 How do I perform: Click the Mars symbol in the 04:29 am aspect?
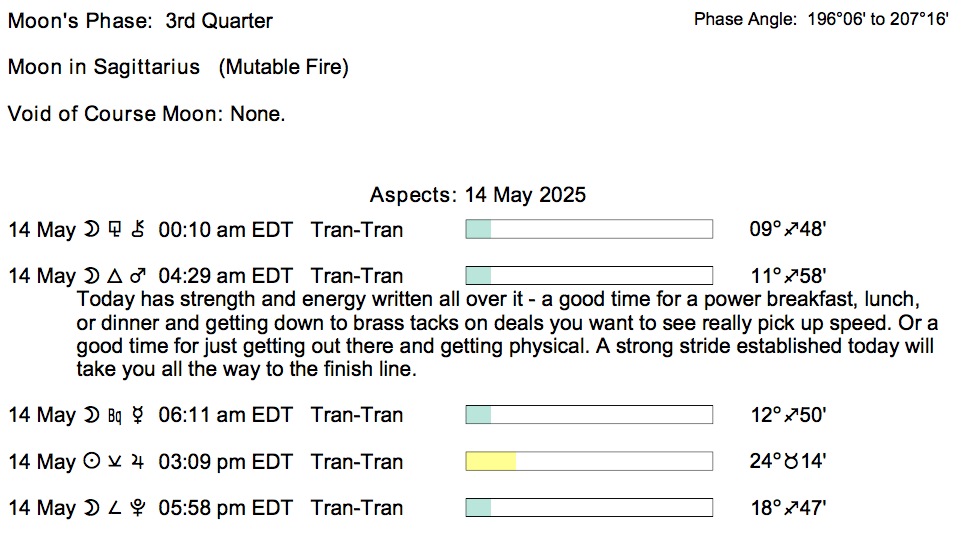pyautogui.click(x=139, y=276)
